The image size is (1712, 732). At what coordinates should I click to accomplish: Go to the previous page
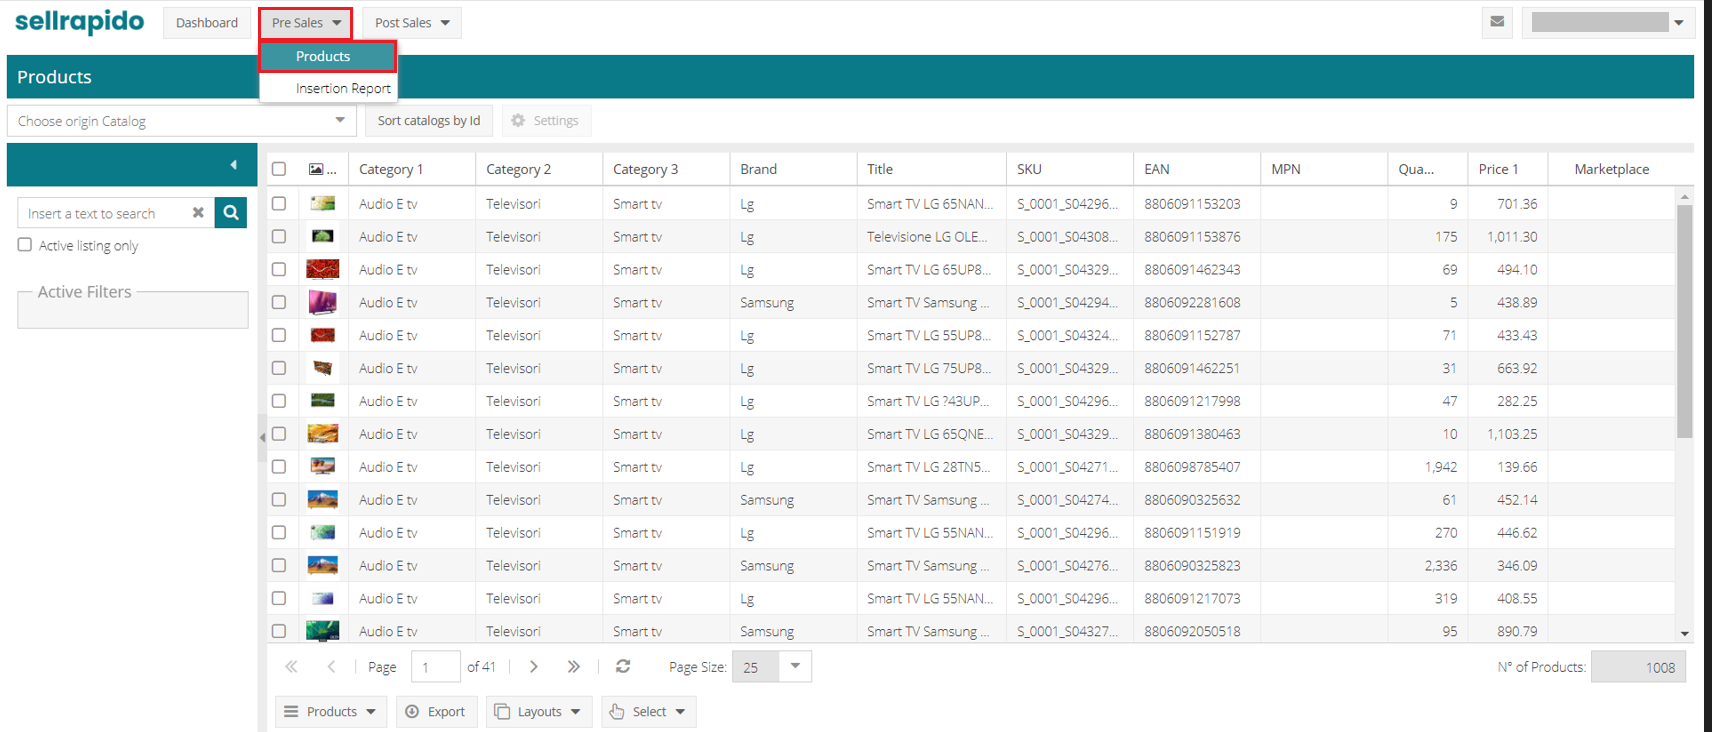tap(331, 666)
